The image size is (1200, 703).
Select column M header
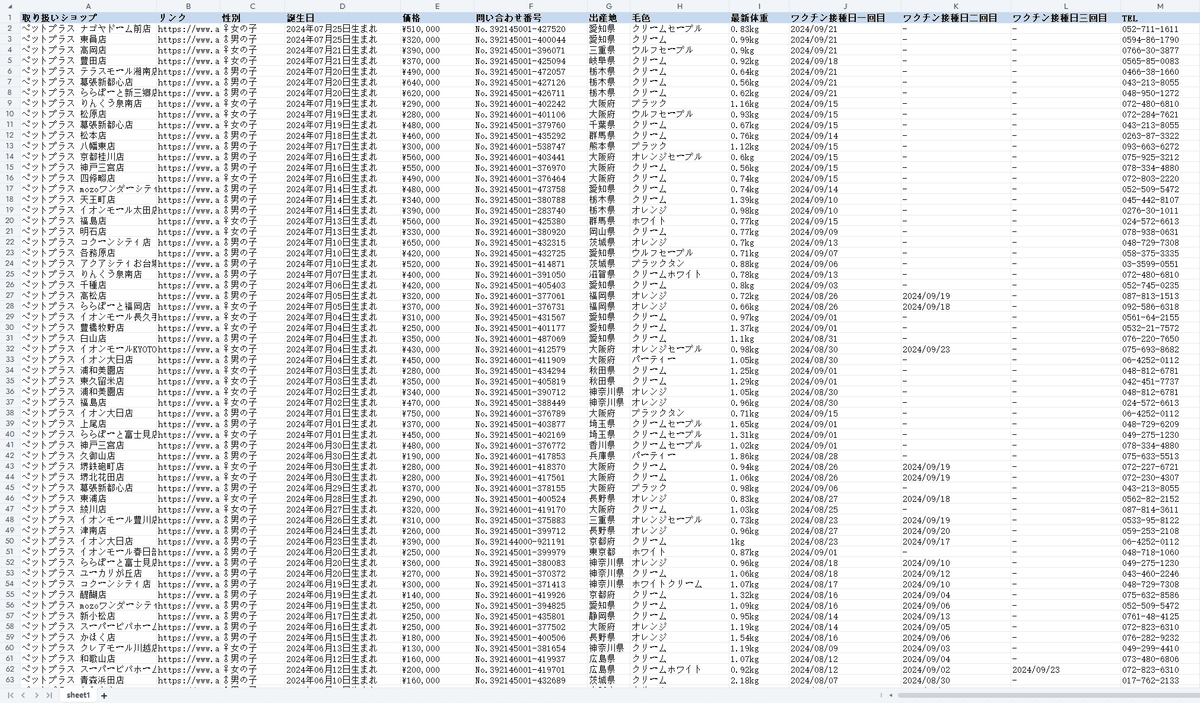[x=1160, y=6]
